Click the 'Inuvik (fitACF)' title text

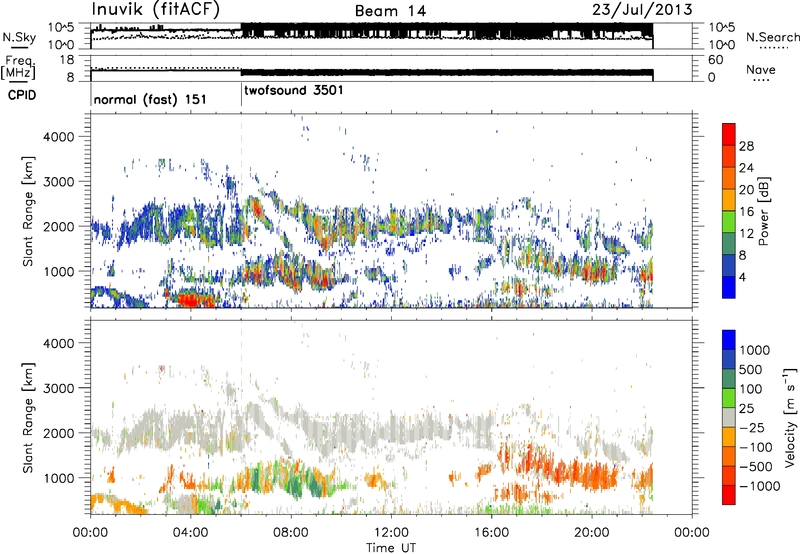coord(155,10)
